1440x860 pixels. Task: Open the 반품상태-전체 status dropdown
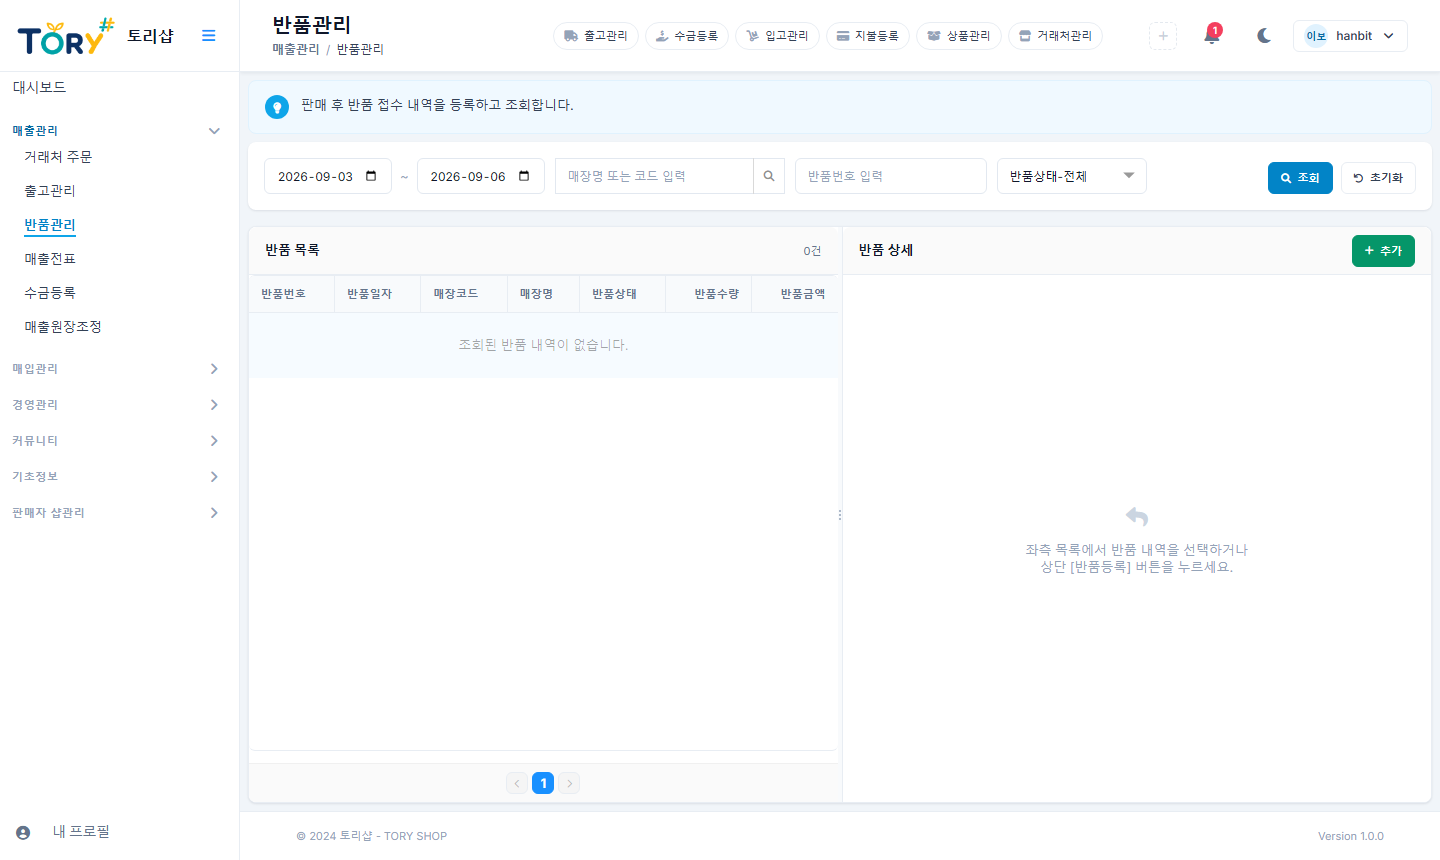(1072, 176)
